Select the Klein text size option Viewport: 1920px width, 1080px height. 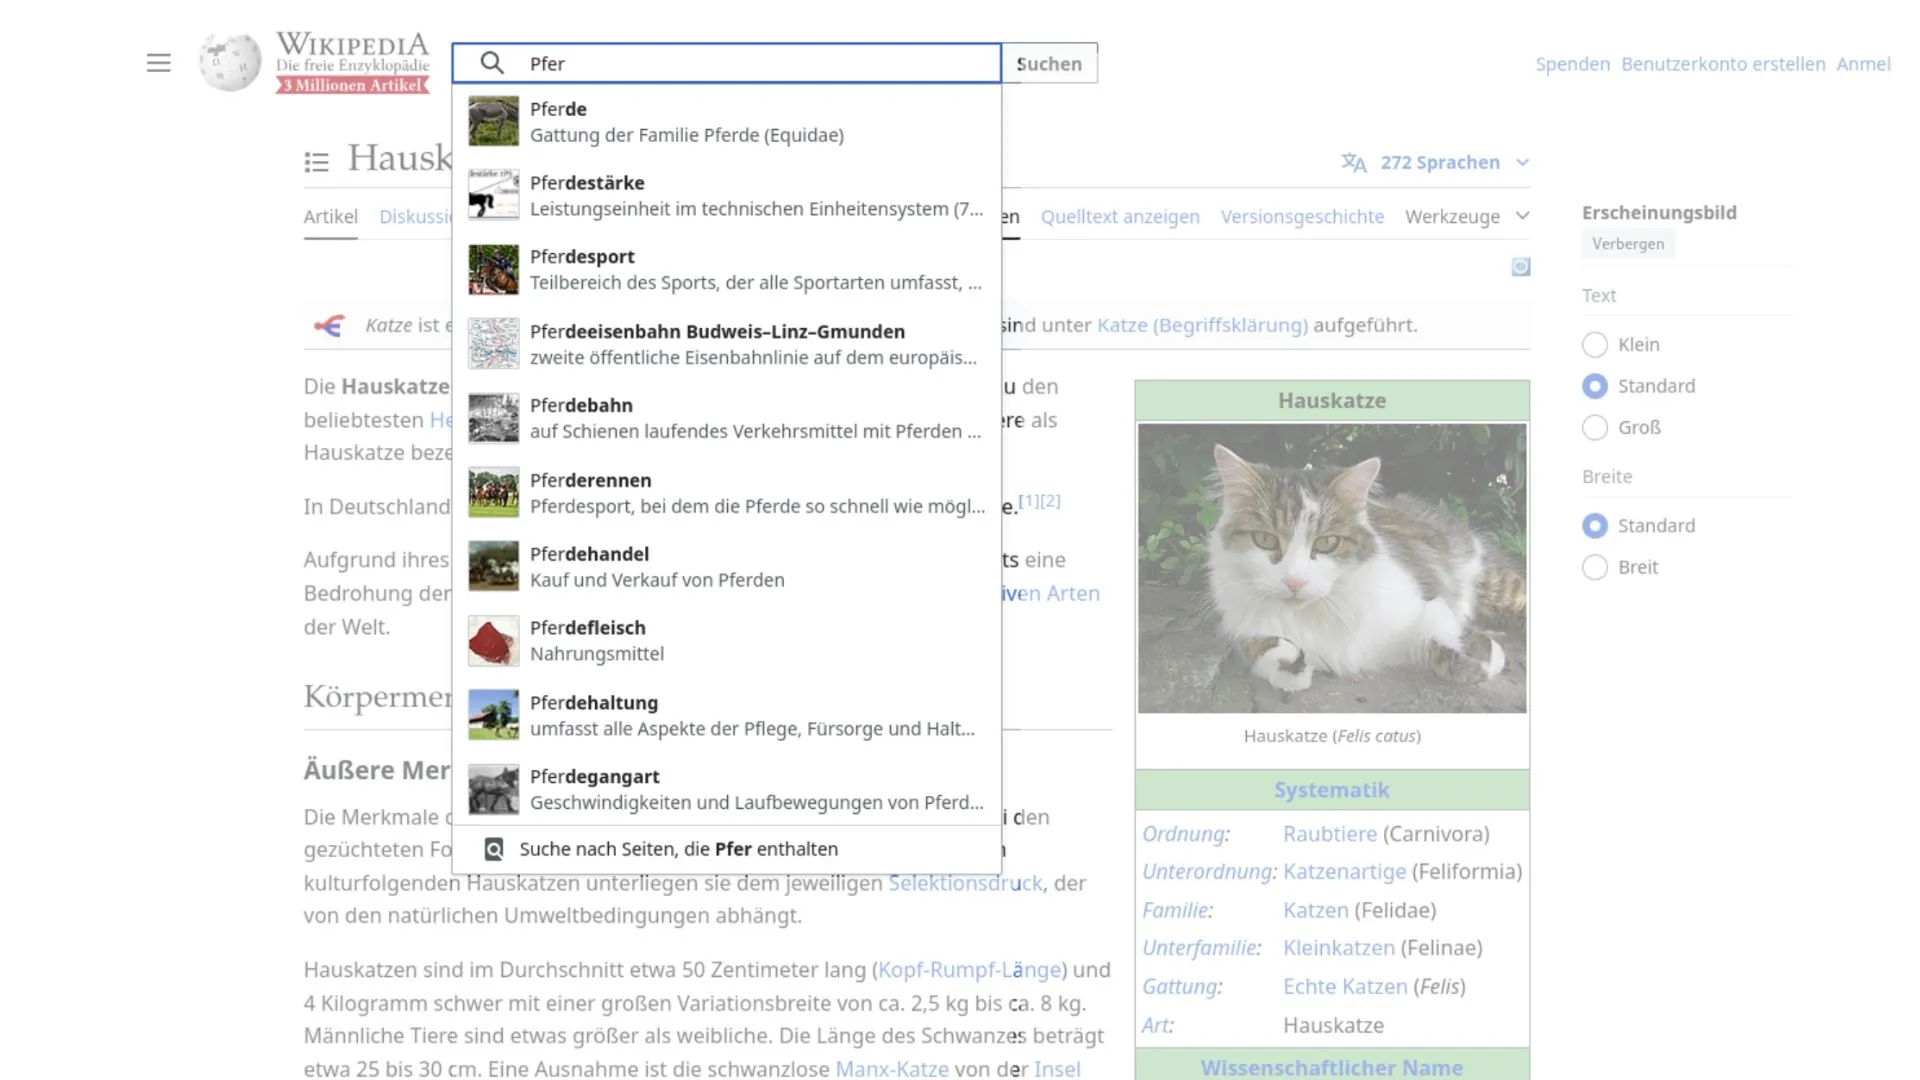click(x=1595, y=344)
